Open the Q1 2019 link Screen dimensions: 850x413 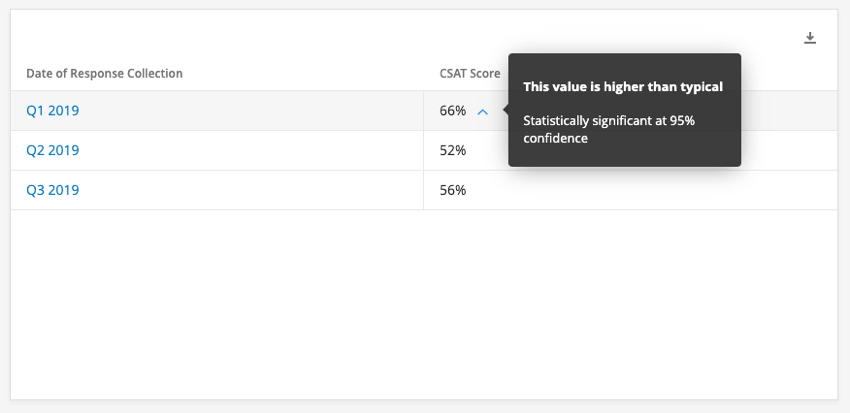52,111
